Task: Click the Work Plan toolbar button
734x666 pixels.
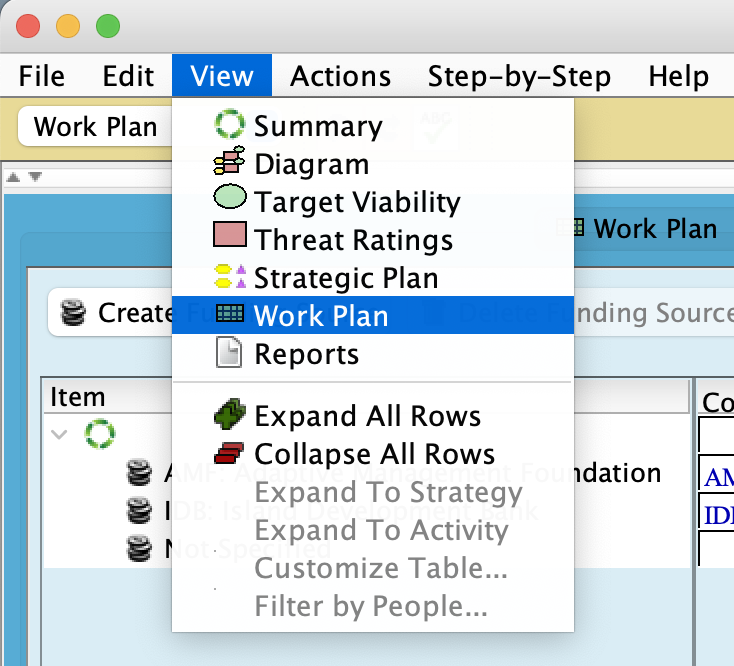Action: pyautogui.click(x=95, y=127)
